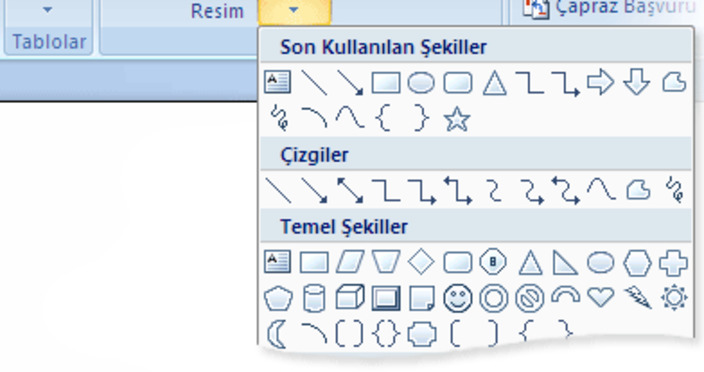Select the five-point star in recent shapes
The width and height of the screenshot is (704, 372).
point(457,120)
